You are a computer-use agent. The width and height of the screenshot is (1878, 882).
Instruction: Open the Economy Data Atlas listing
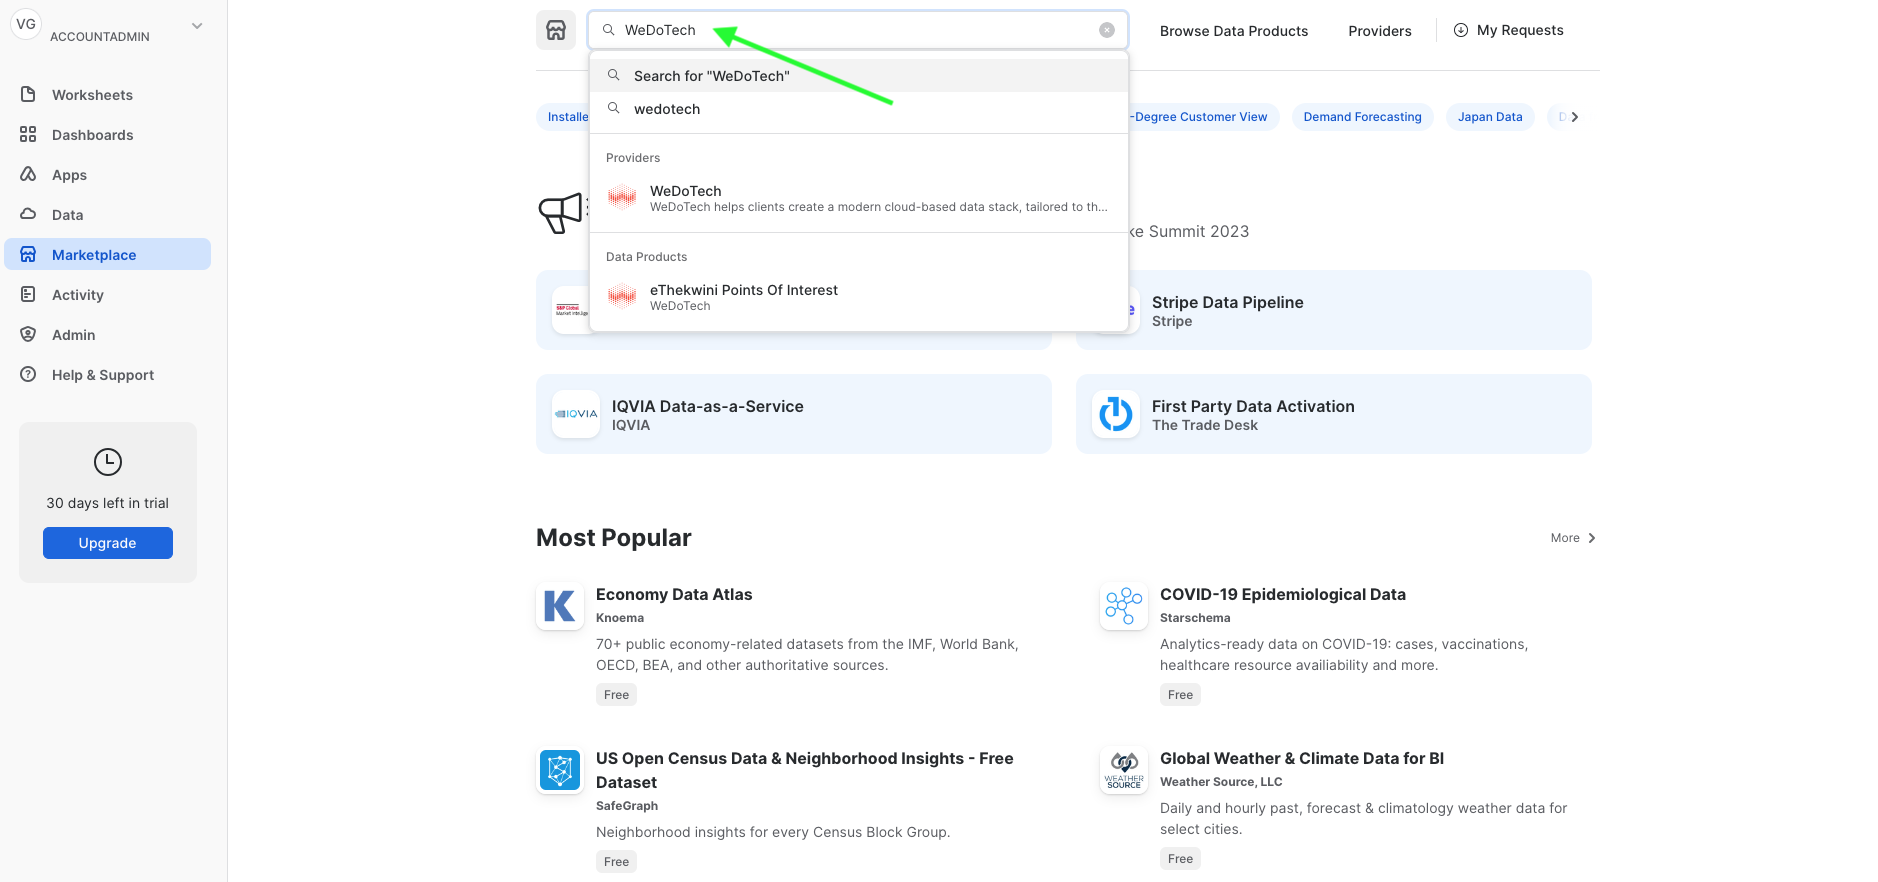click(674, 594)
